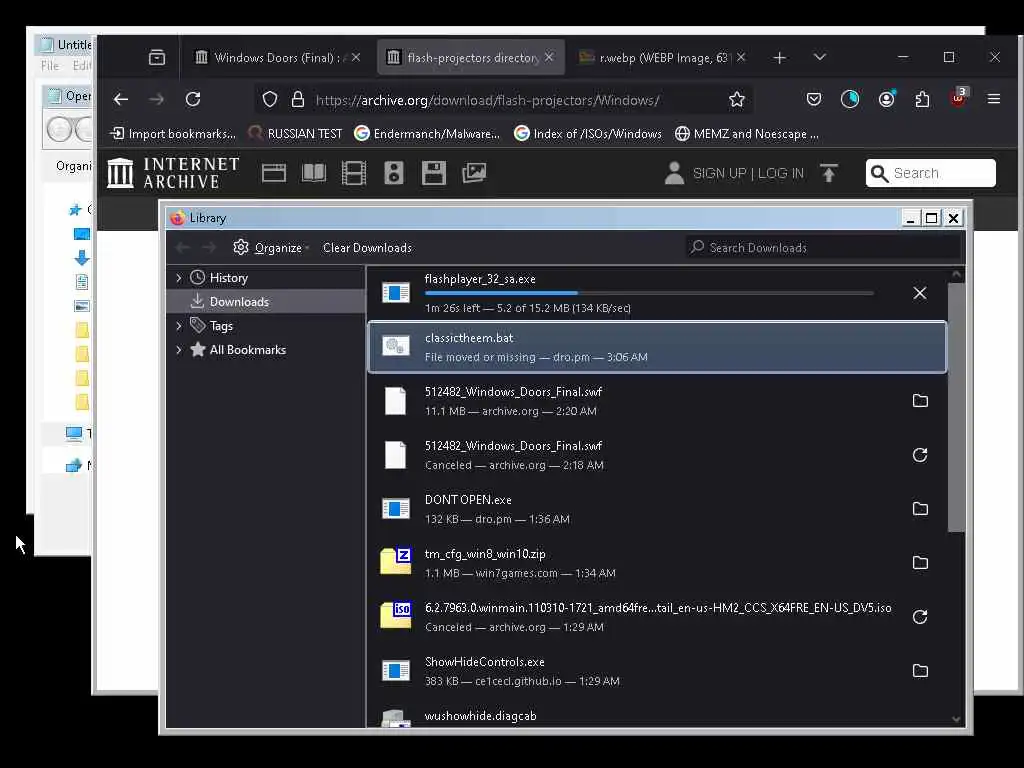Open the Firefox View icon in tab bar
Screen dimensions: 1024x768
tap(157, 57)
